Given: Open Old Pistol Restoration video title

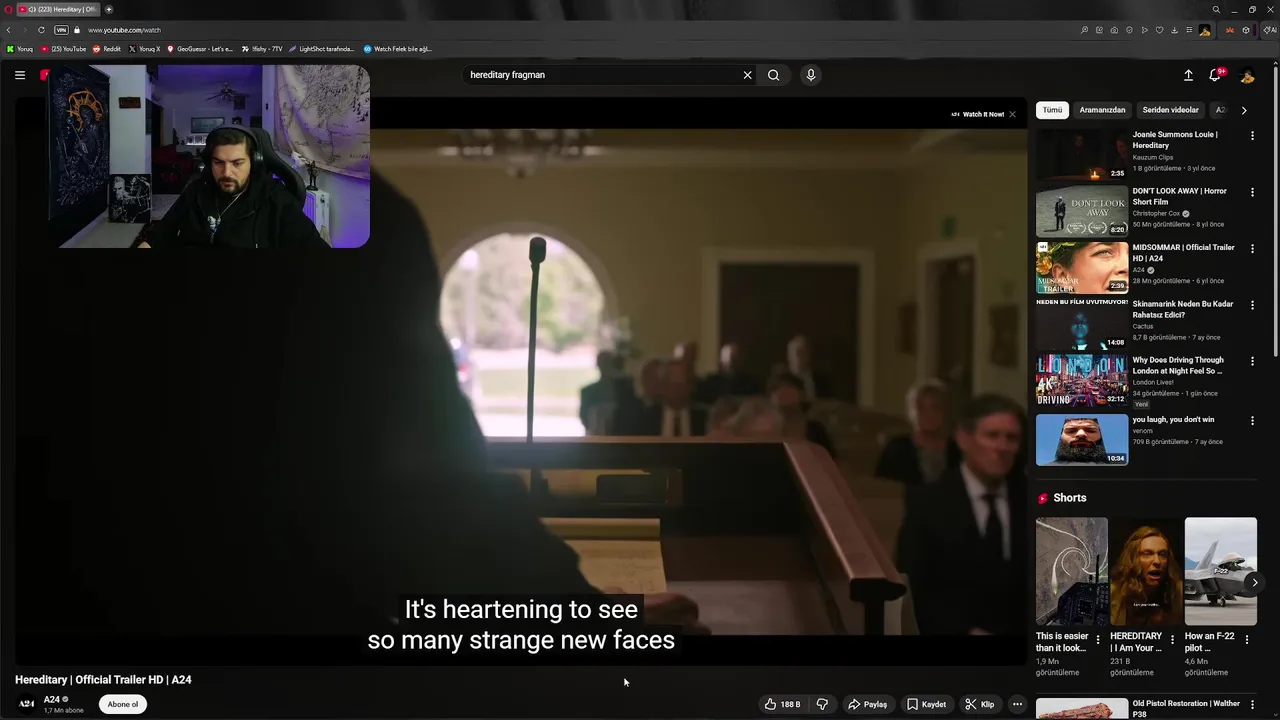Looking at the screenshot, I should point(1186,708).
